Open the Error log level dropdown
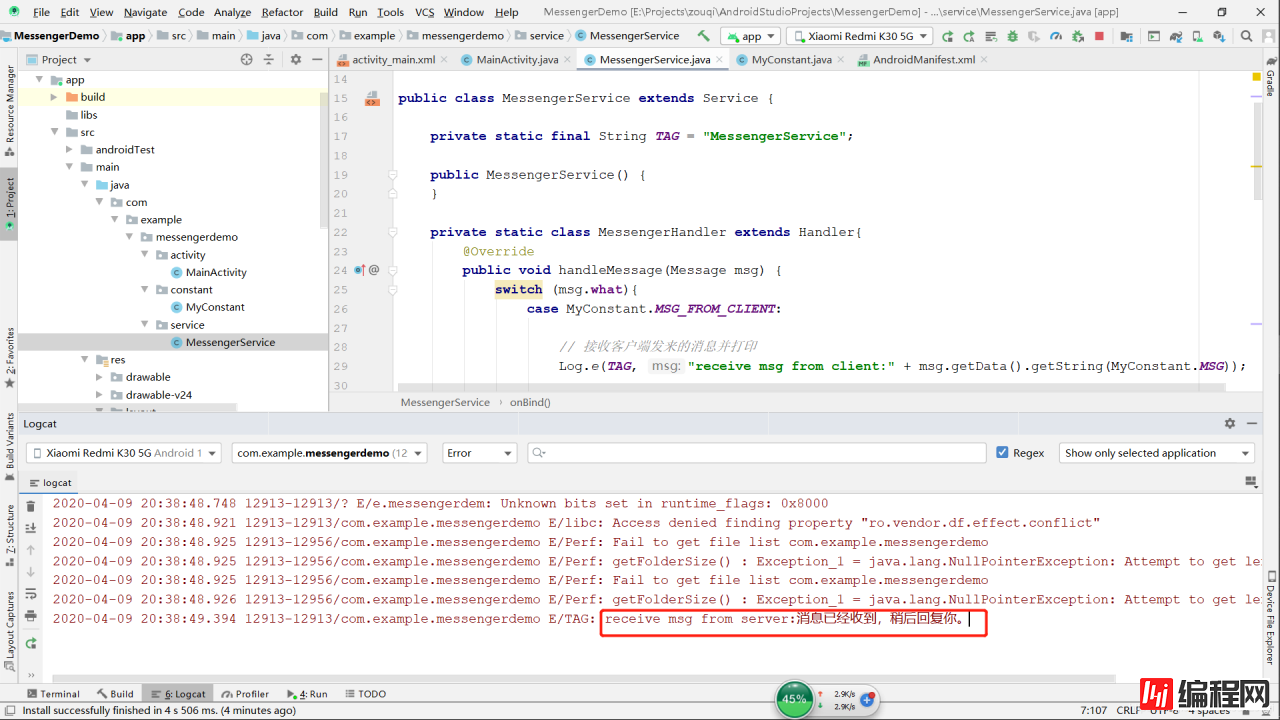Viewport: 1280px width, 720px height. 480,453
